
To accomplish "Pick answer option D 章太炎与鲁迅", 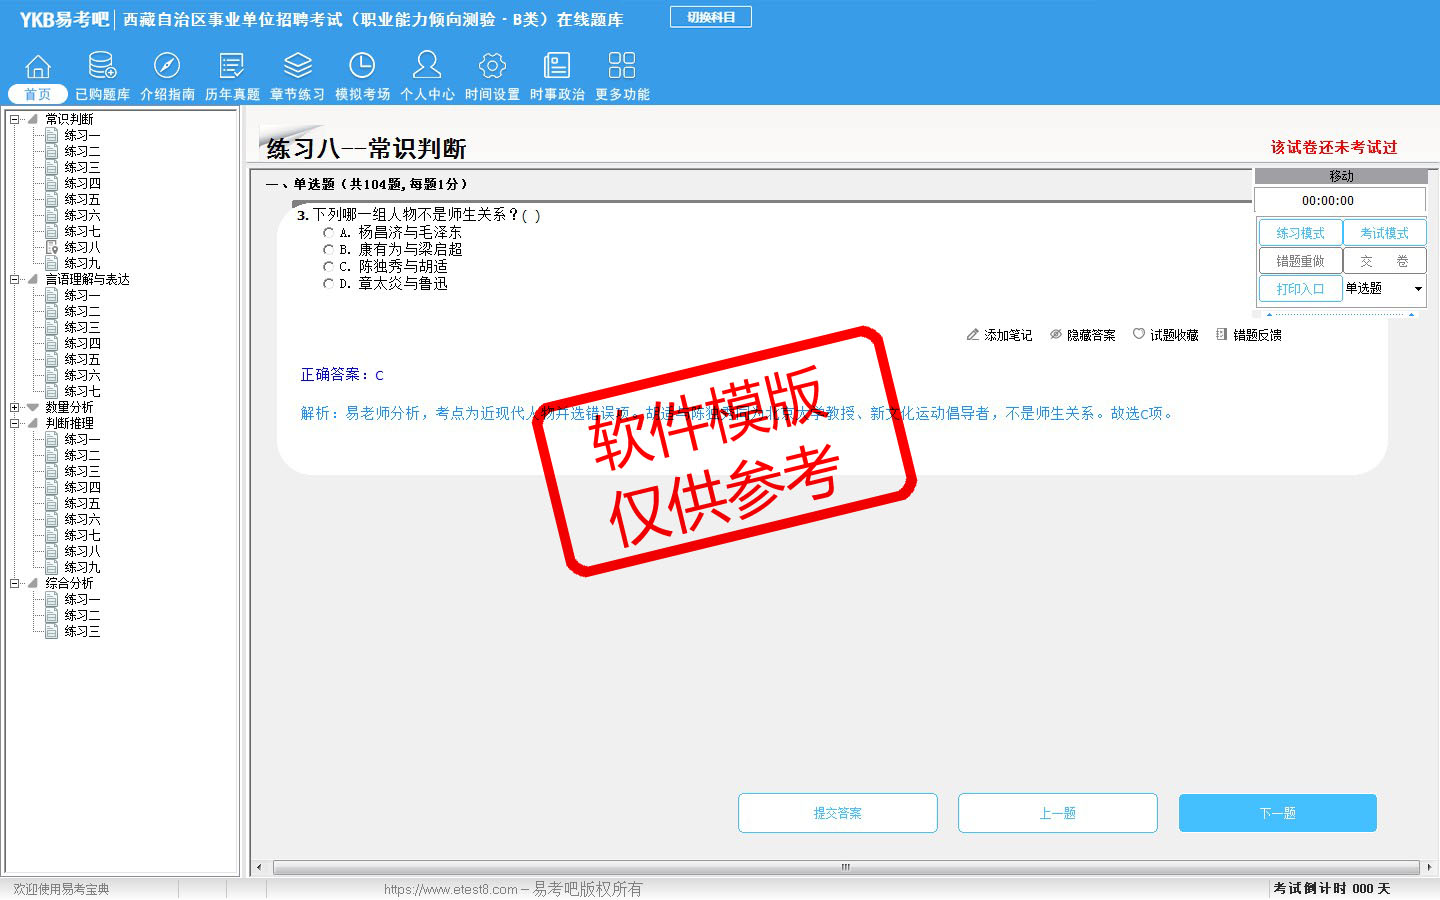I will point(328,284).
